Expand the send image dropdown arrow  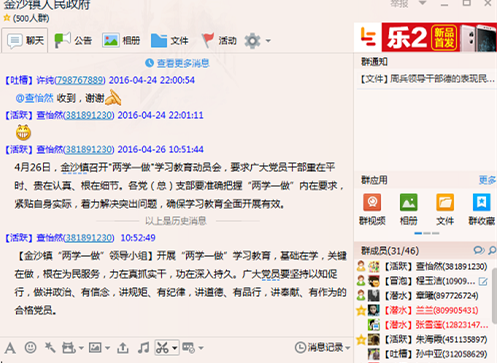point(107,348)
